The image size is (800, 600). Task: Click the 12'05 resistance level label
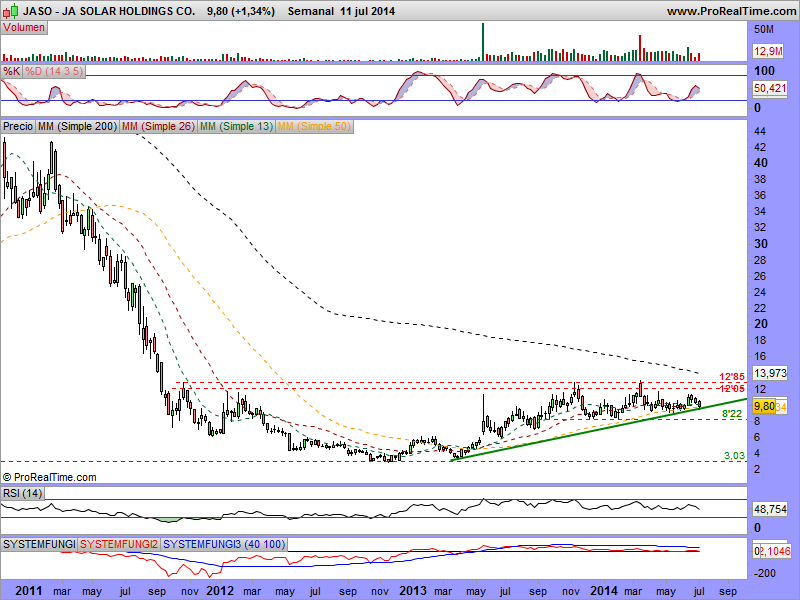click(732, 388)
